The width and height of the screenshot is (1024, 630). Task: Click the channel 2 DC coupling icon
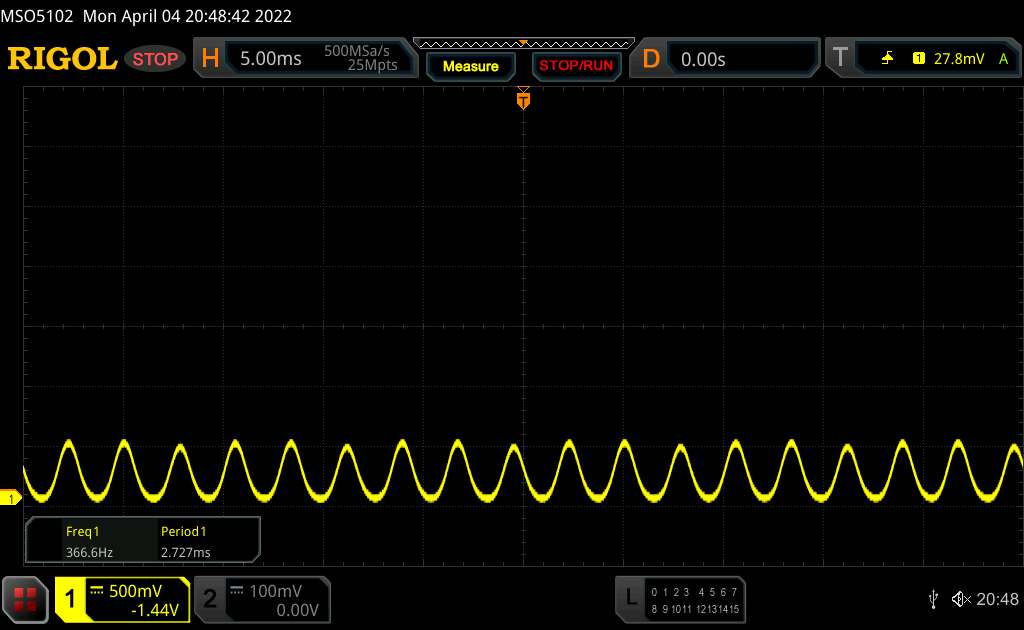(237, 590)
